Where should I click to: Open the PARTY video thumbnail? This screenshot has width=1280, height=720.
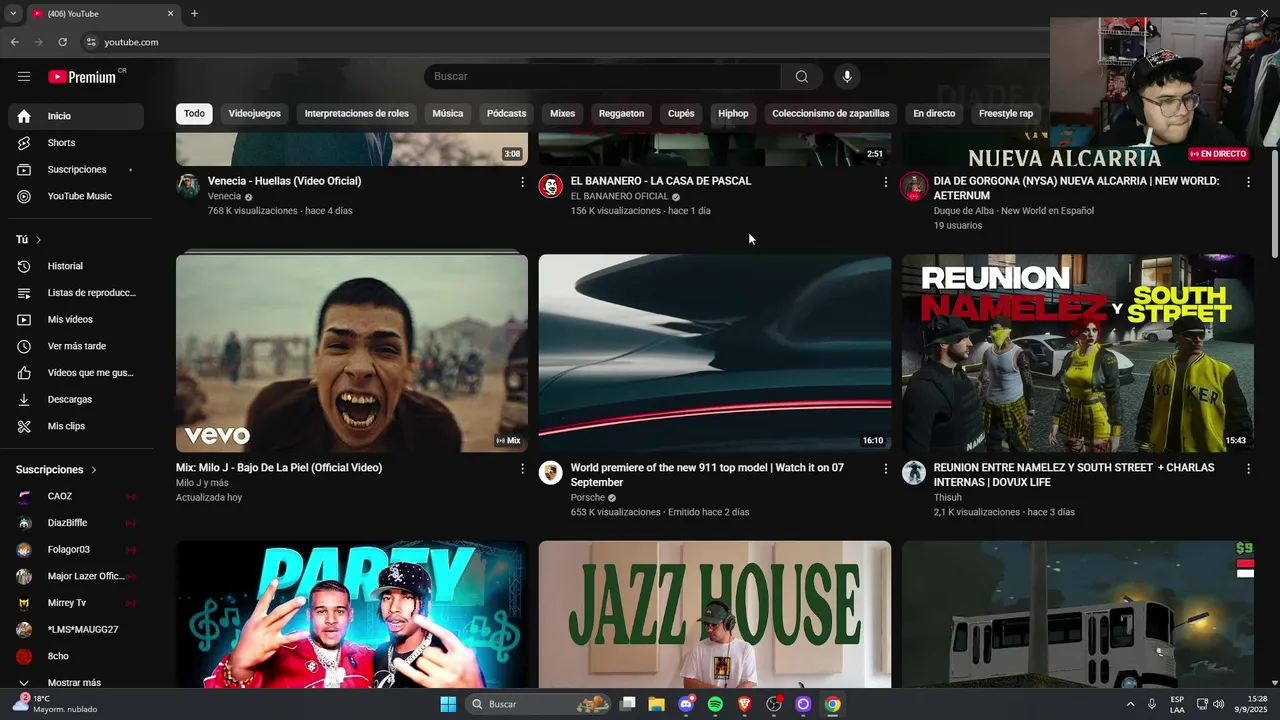[352, 615]
